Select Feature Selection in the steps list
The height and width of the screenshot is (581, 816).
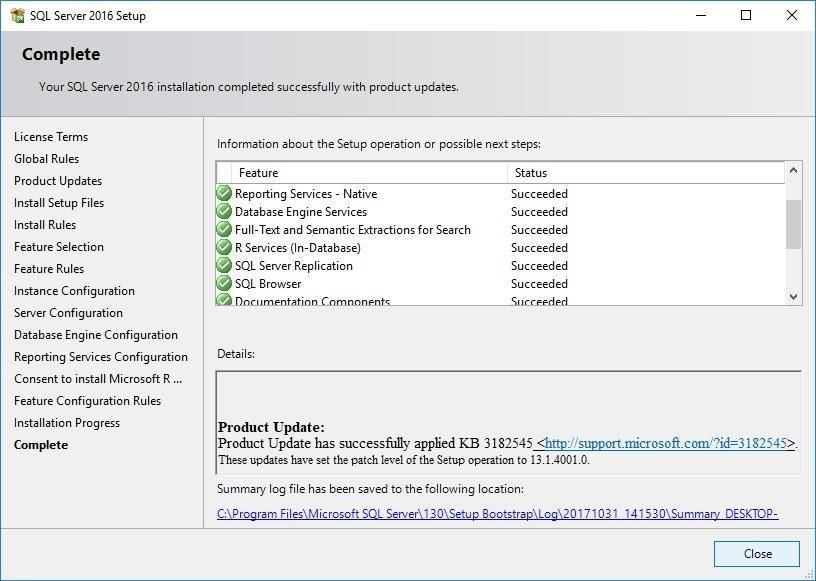pyautogui.click(x=59, y=247)
